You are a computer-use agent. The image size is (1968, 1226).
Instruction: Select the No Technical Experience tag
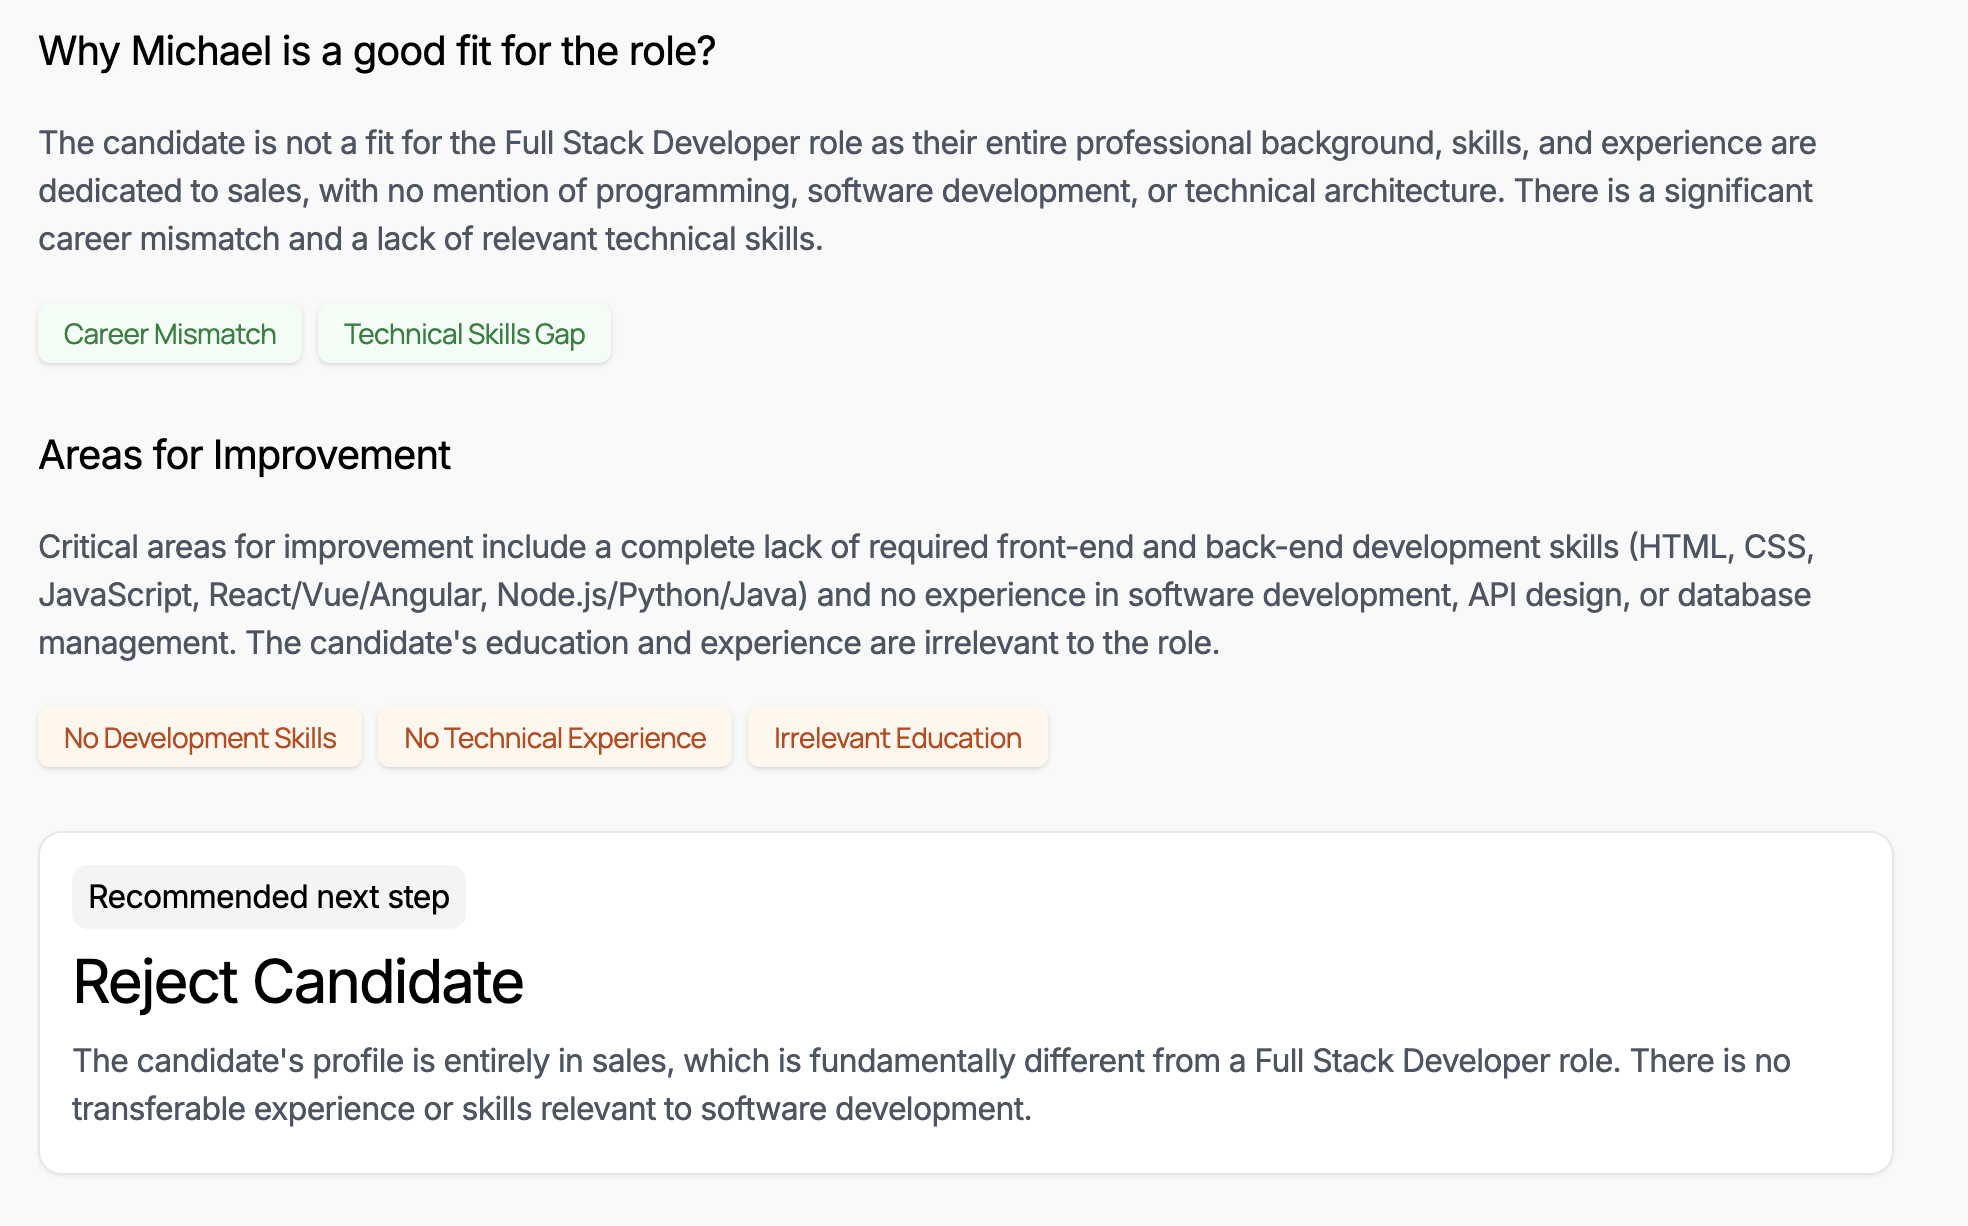pos(555,738)
